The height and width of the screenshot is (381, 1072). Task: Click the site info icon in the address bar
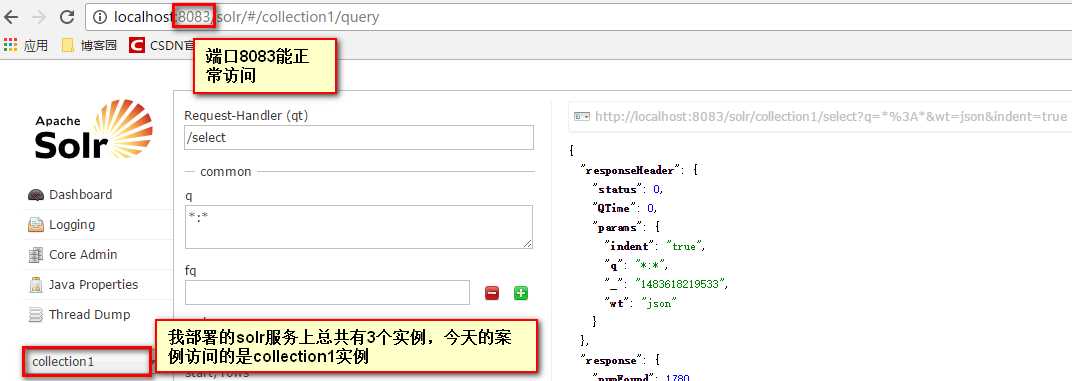100,16
